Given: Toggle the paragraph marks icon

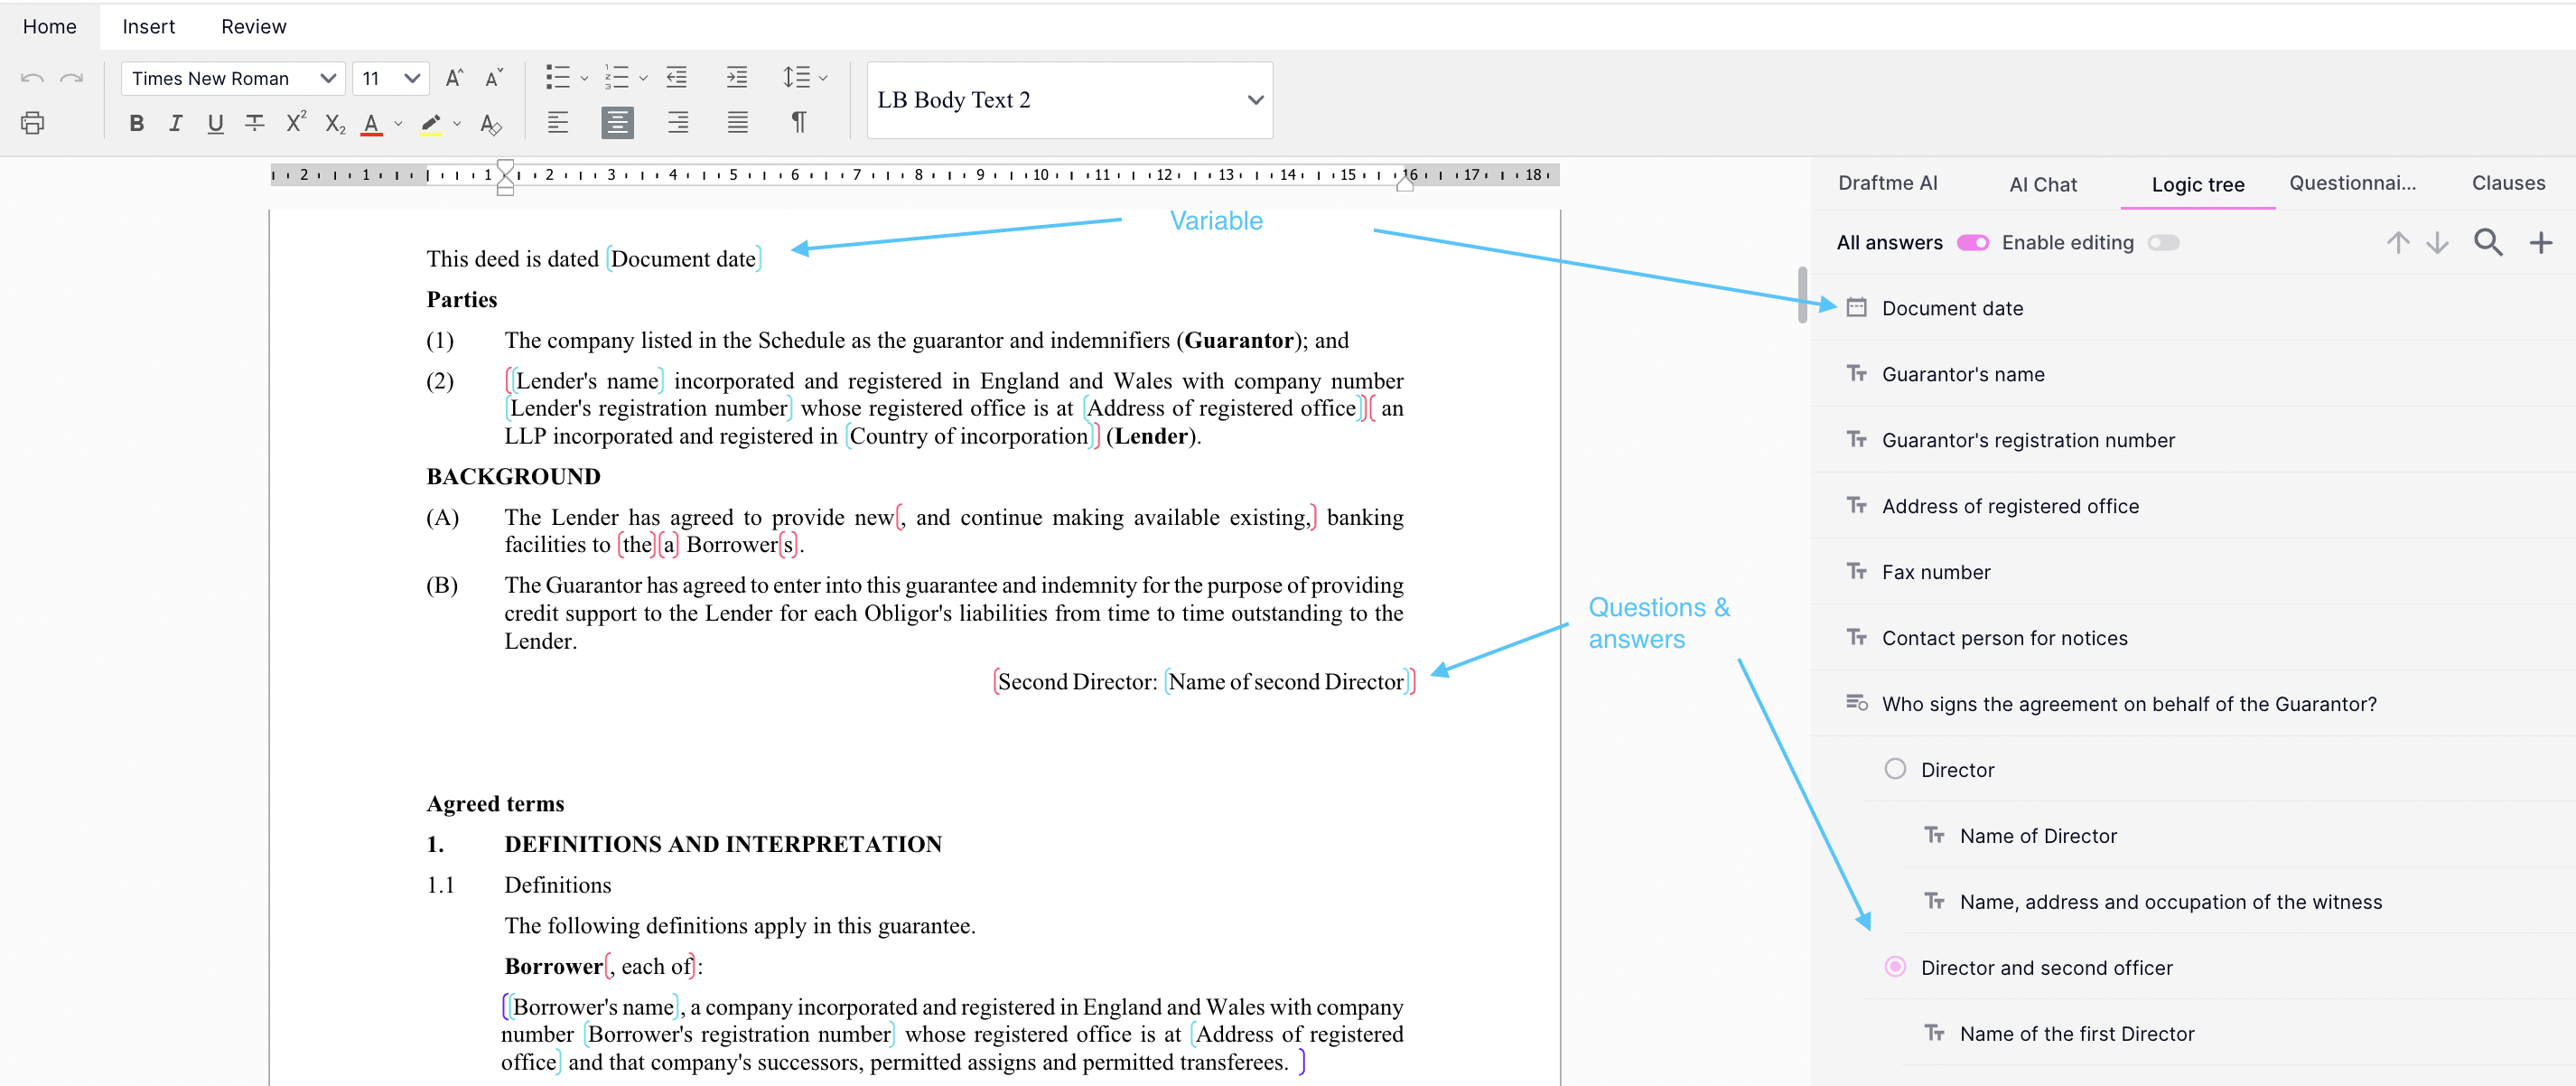Looking at the screenshot, I should point(798,123).
